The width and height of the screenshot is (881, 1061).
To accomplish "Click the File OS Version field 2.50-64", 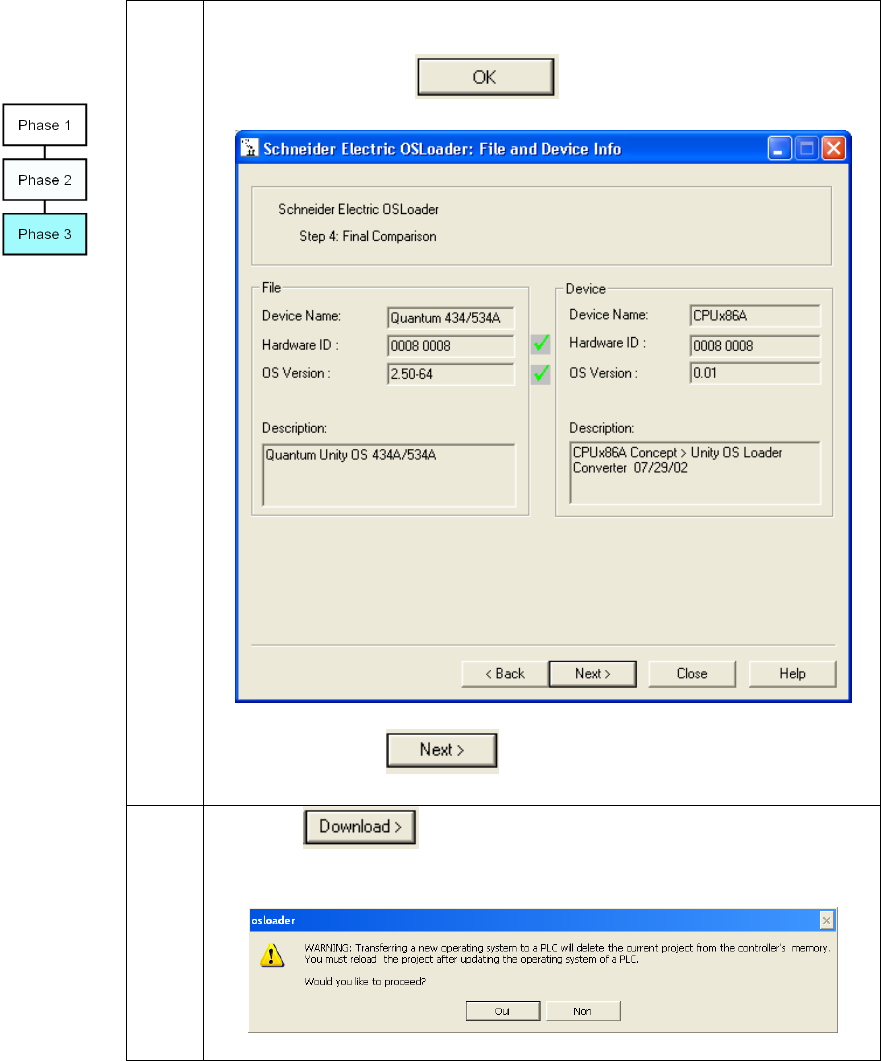I will click(x=451, y=374).
